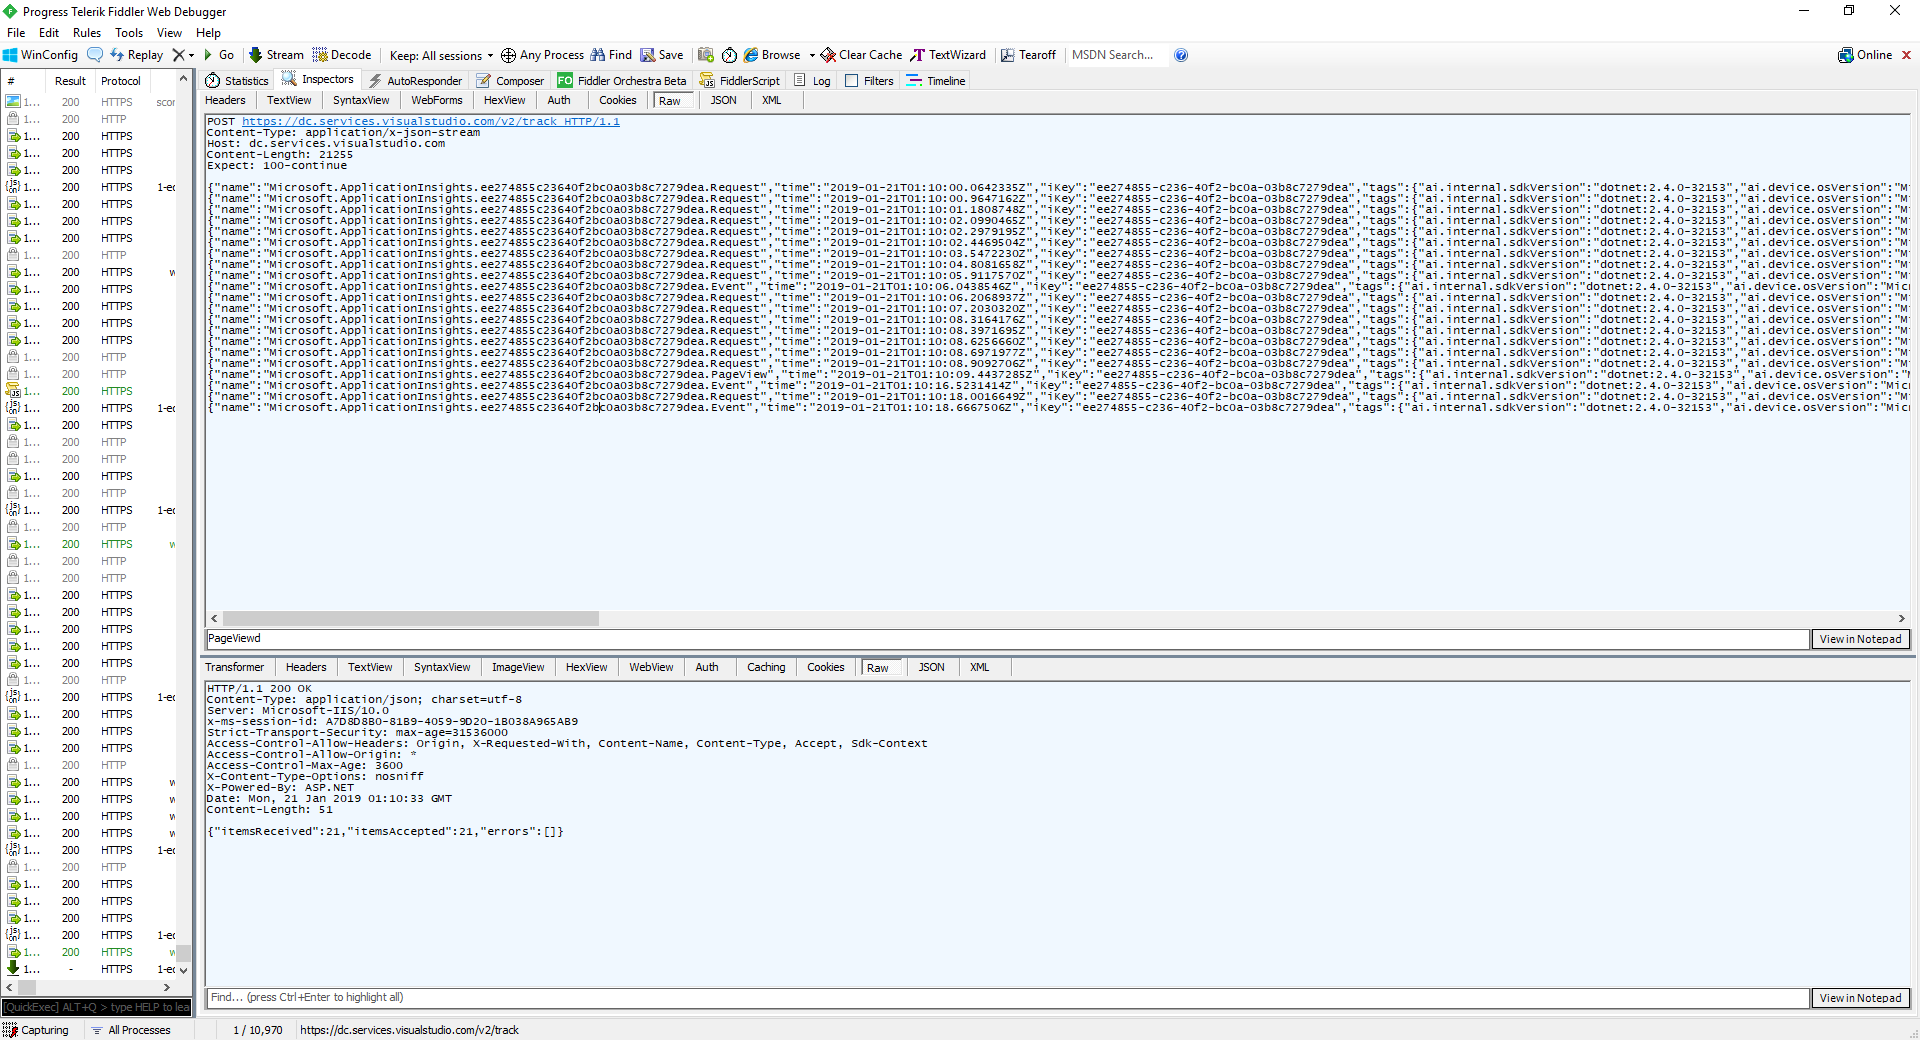Tear off inspectors with Tearoff
The image size is (1920, 1040).
click(1028, 55)
